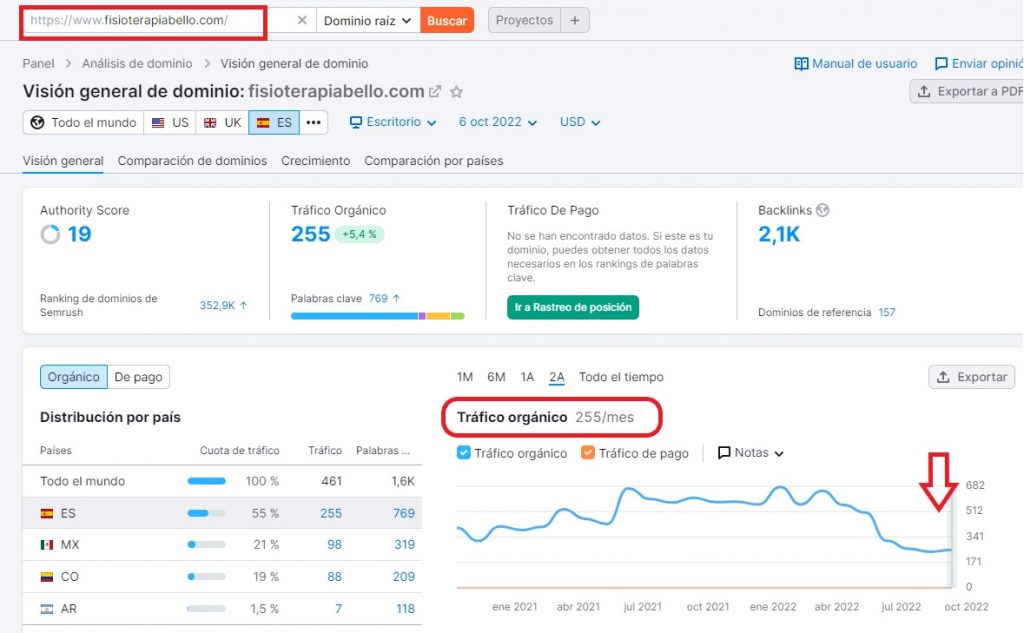Click the star icon to favorite the domain
Screen dimensions: 1024x633
pos(457,91)
